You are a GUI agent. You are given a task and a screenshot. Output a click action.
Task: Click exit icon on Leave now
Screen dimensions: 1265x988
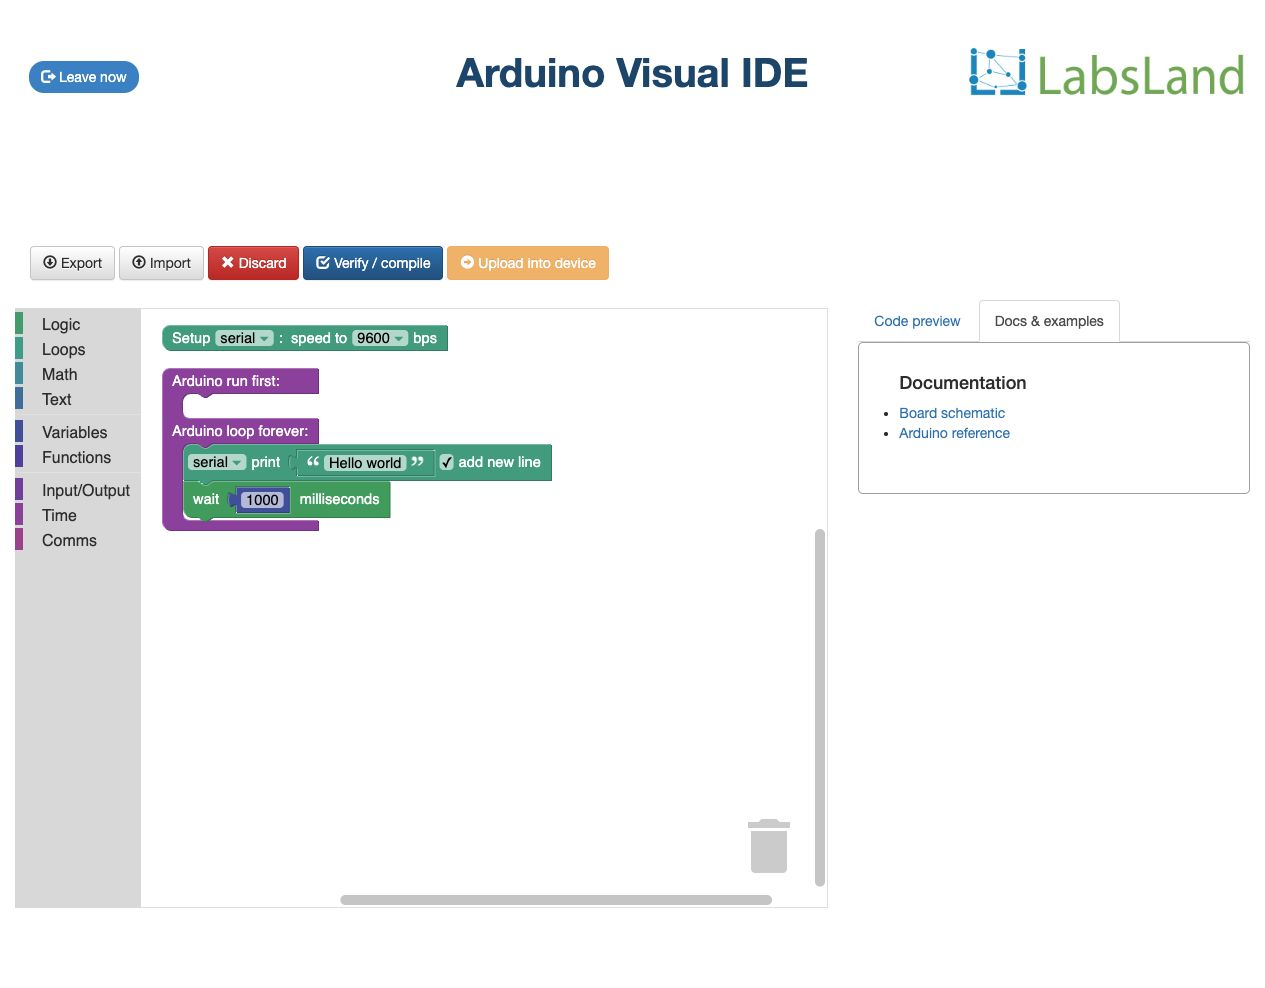tap(48, 77)
